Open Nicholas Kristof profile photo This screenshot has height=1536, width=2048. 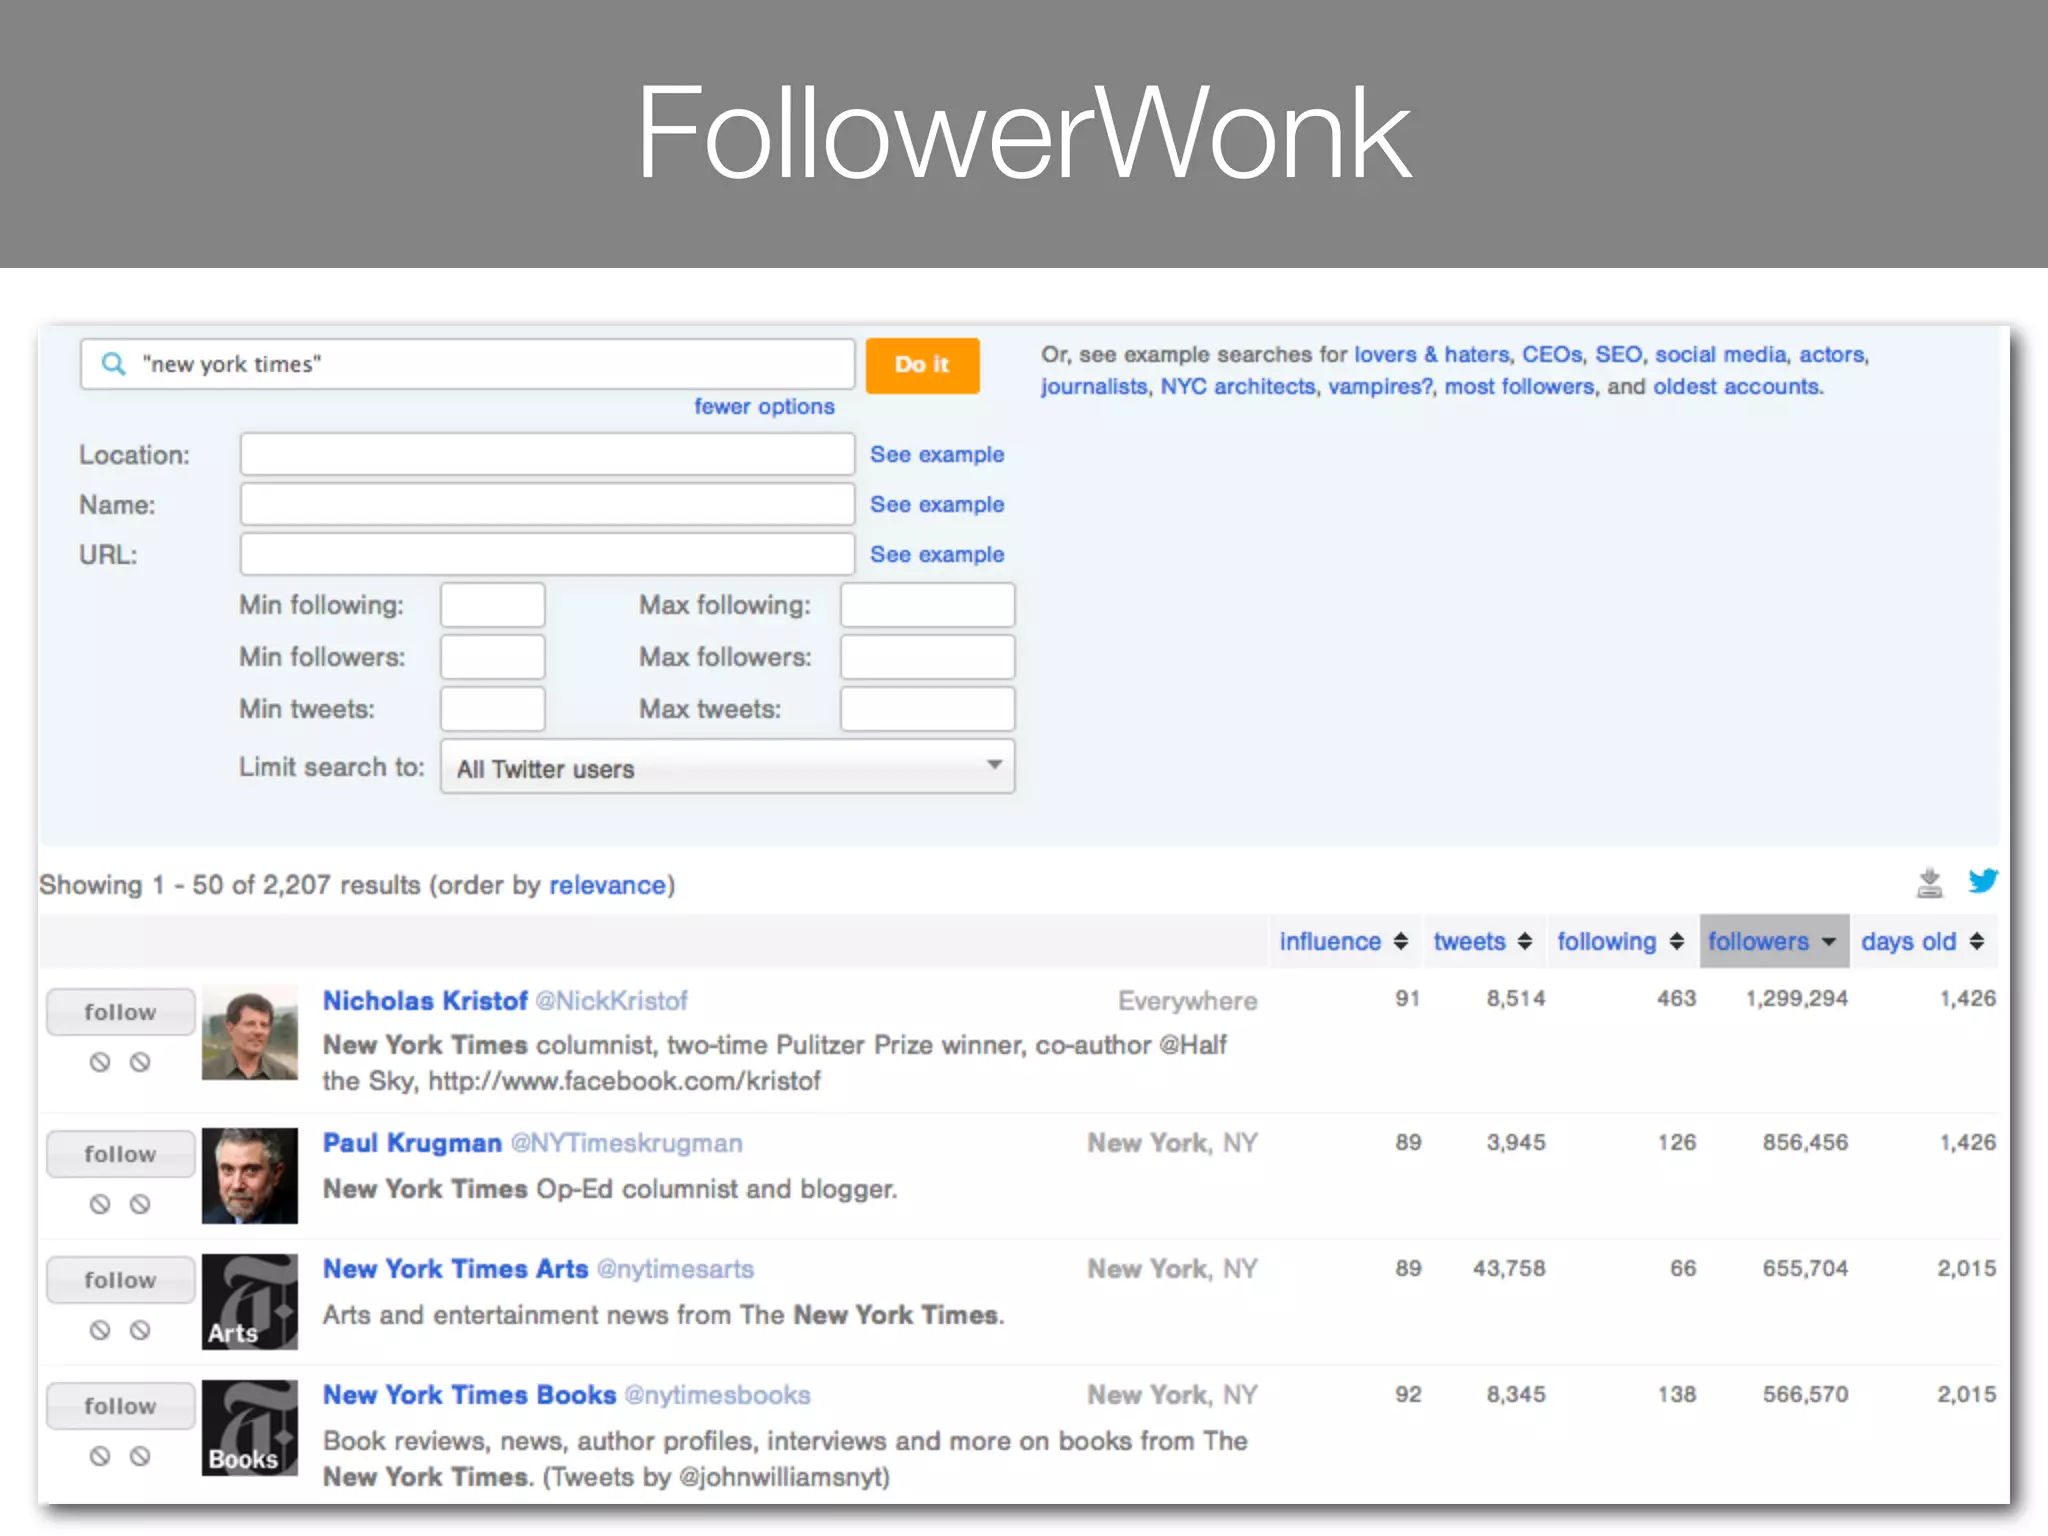coord(250,1032)
